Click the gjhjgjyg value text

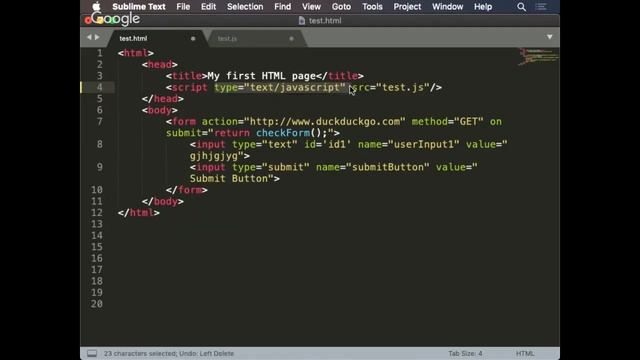[214, 156]
